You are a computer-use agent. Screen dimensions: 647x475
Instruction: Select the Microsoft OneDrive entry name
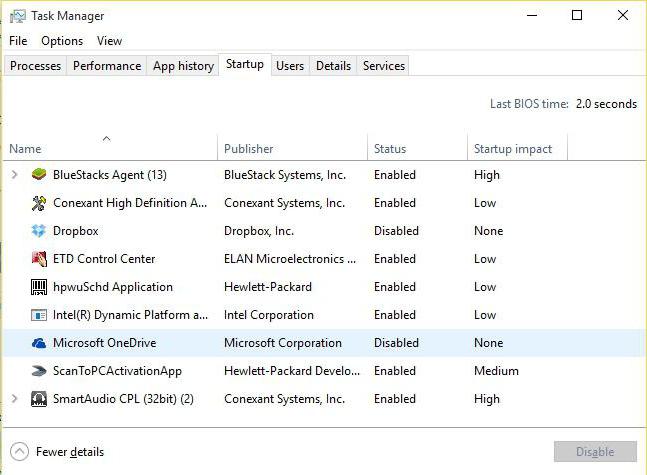(104, 343)
